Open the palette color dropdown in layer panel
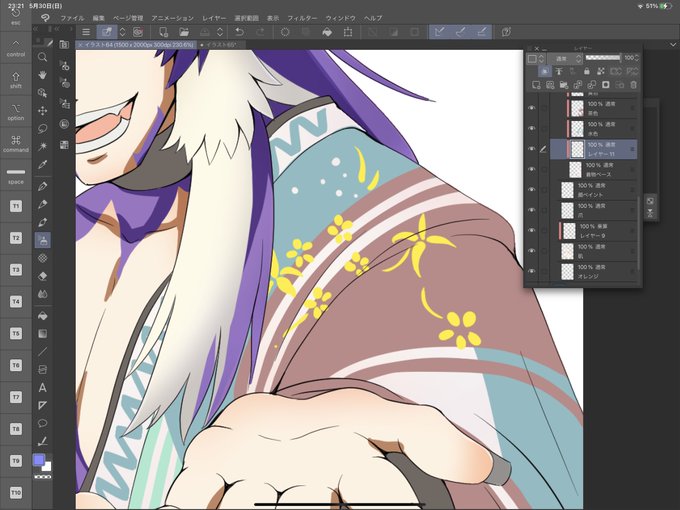Viewport: 680px width, 510px height. point(536,58)
